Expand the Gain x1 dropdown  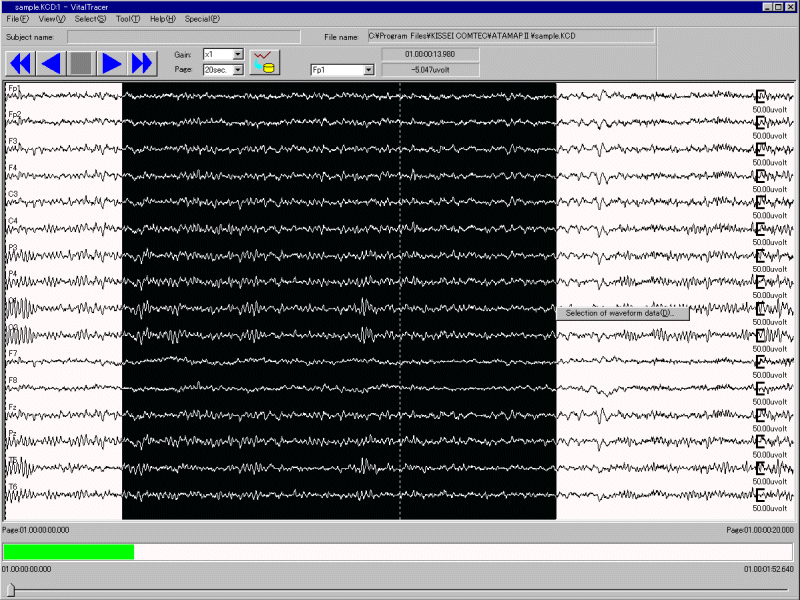point(238,54)
